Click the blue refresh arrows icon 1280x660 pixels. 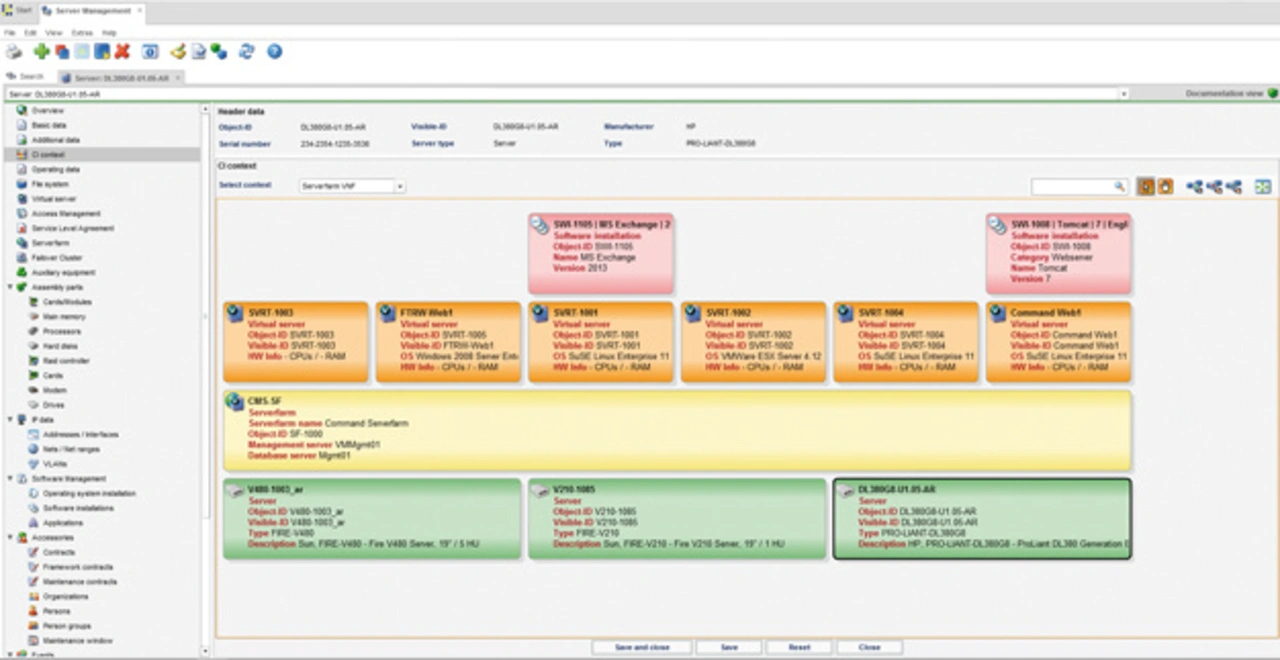(246, 52)
